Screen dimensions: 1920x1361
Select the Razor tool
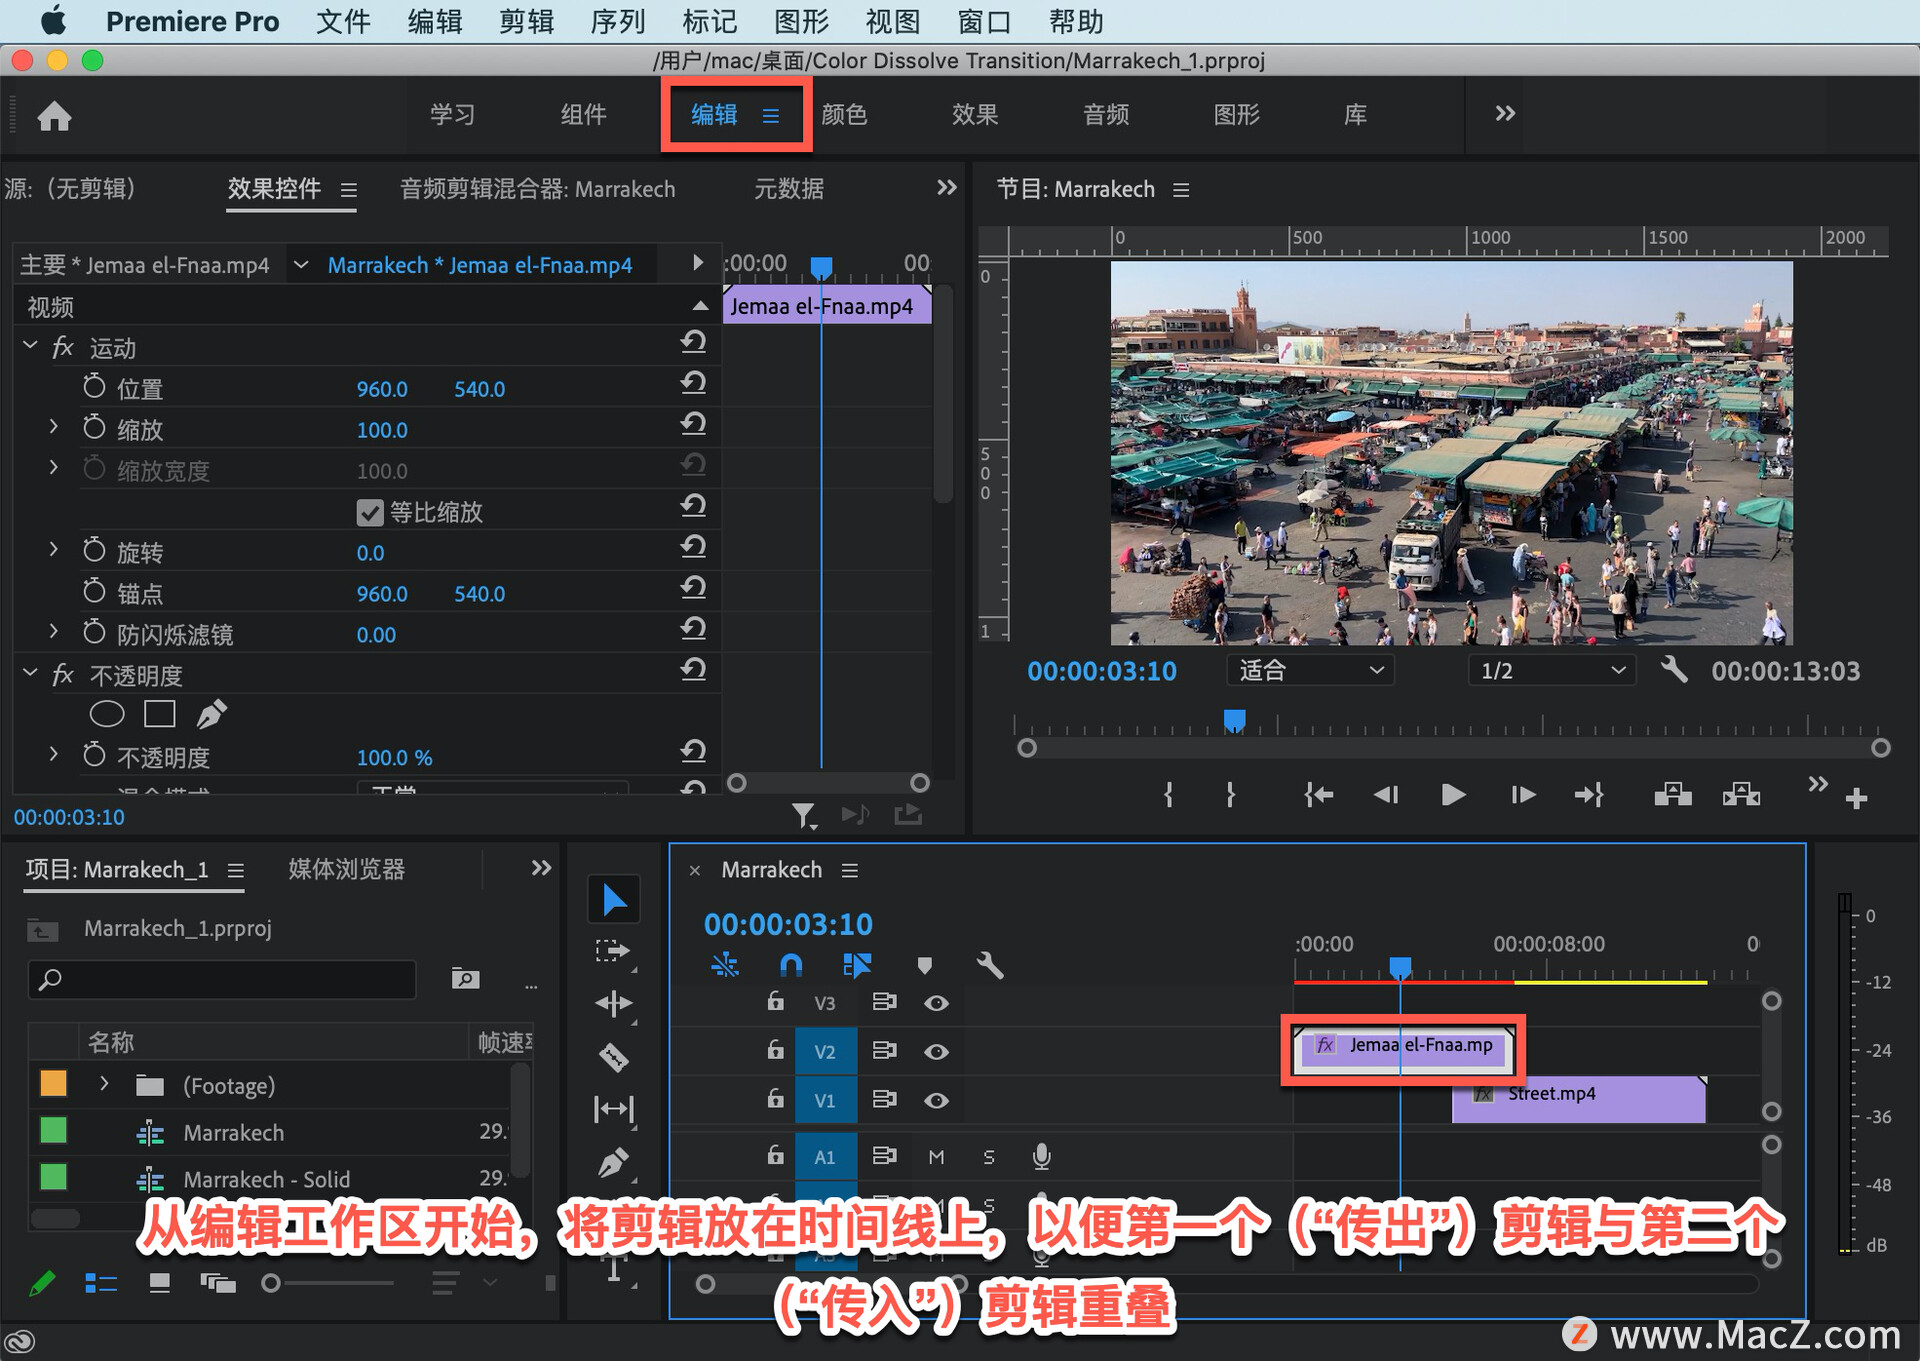coord(613,1056)
